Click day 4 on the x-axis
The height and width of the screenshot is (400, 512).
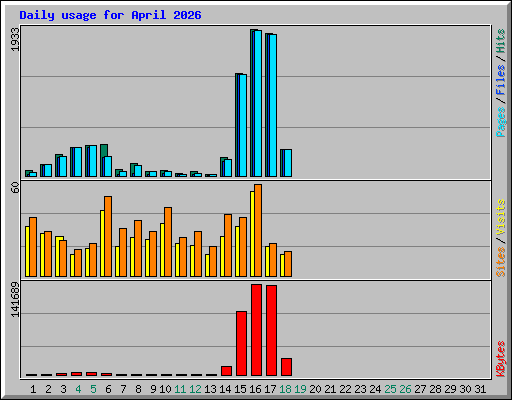pyautogui.click(x=78, y=389)
